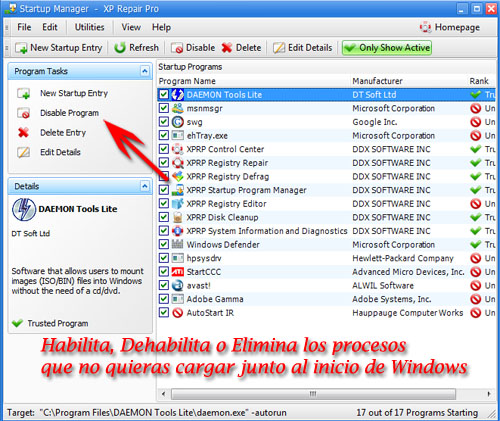Open the Utilities menu
This screenshot has width=500, height=421.
(x=89, y=27)
